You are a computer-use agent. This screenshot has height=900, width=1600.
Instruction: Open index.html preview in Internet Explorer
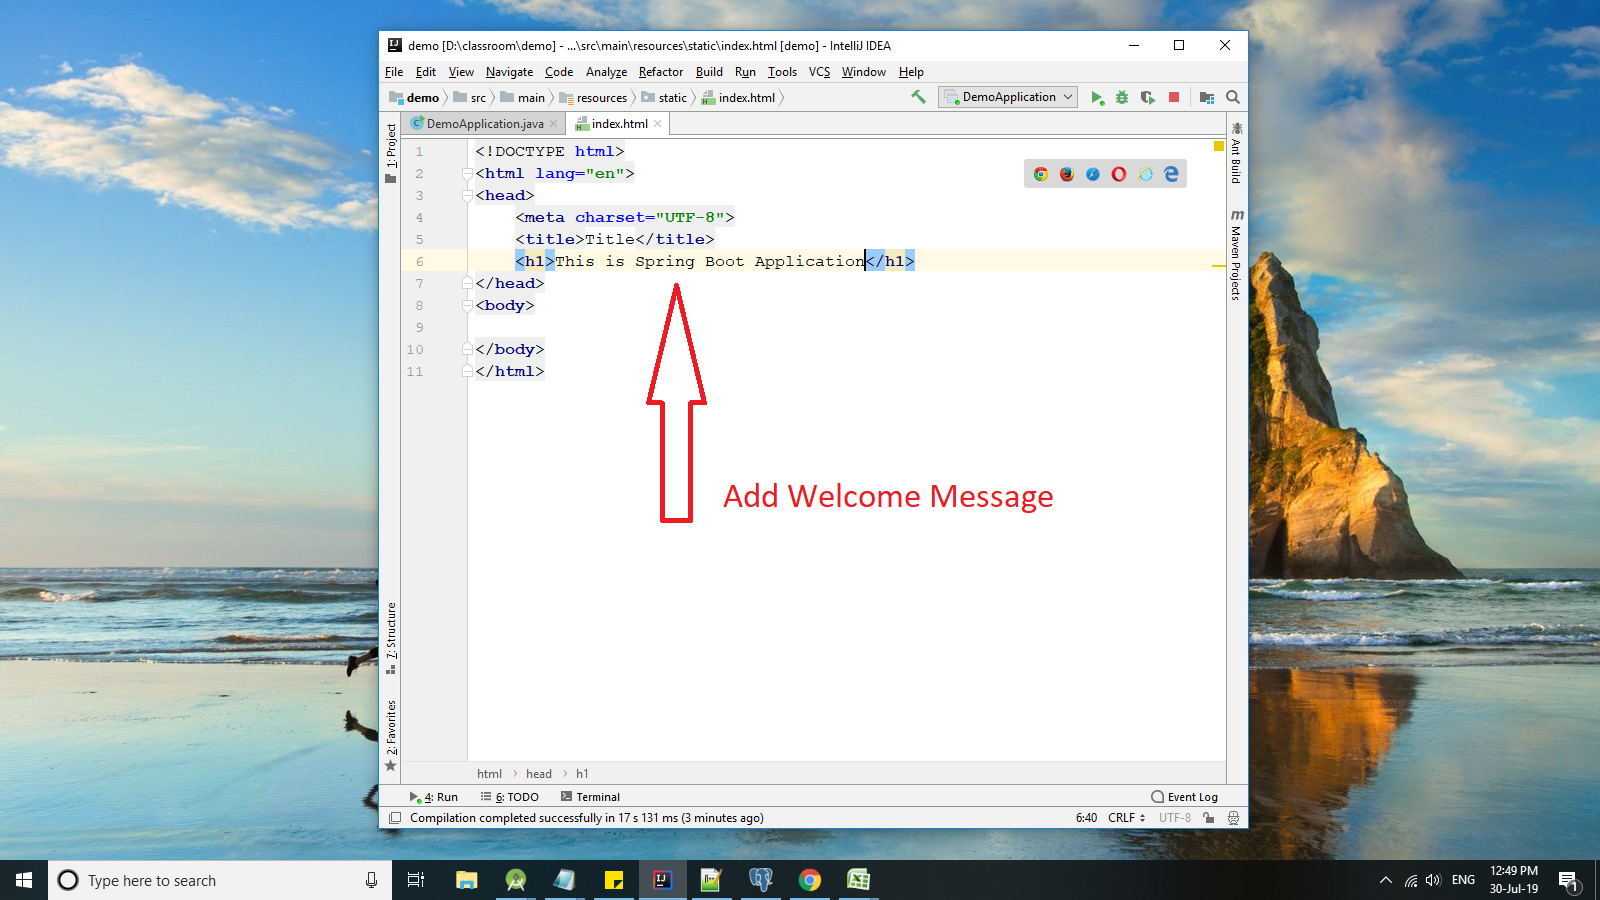pyautogui.click(x=1145, y=174)
